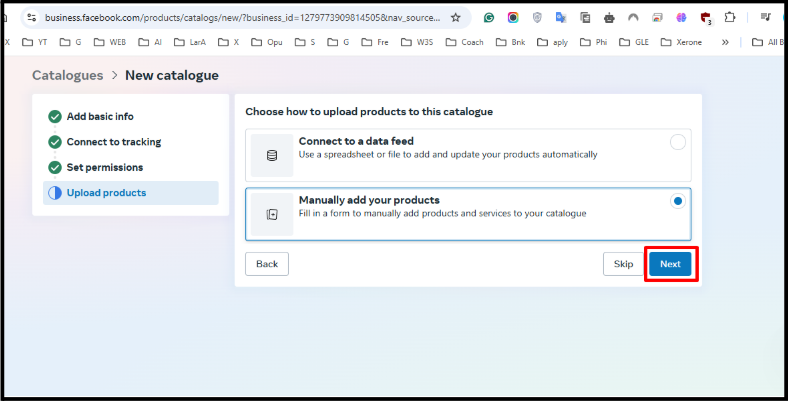
Task: Click the Grammarly extension icon
Action: point(488,18)
